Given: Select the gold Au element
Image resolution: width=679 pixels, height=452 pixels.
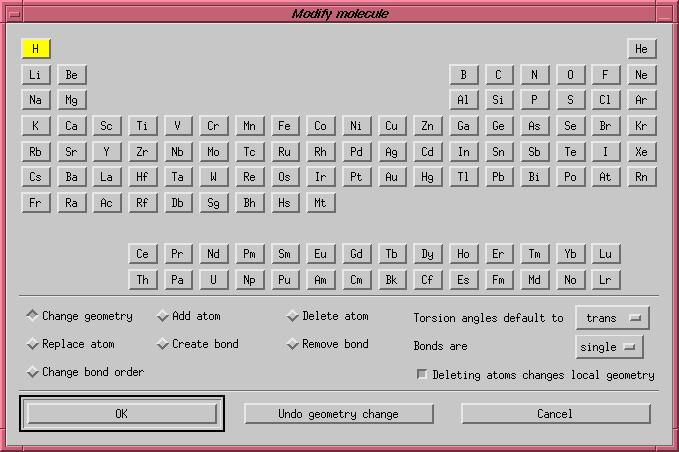Looking at the screenshot, I should pos(392,177).
